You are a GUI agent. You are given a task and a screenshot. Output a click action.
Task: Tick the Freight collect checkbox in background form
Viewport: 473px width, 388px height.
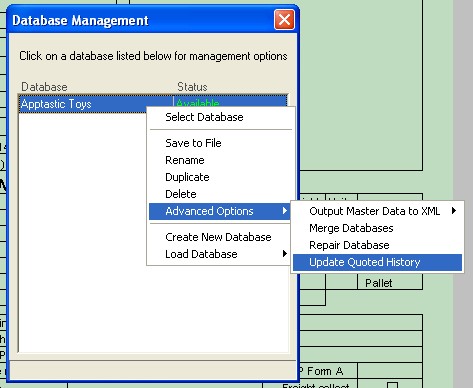393,385
